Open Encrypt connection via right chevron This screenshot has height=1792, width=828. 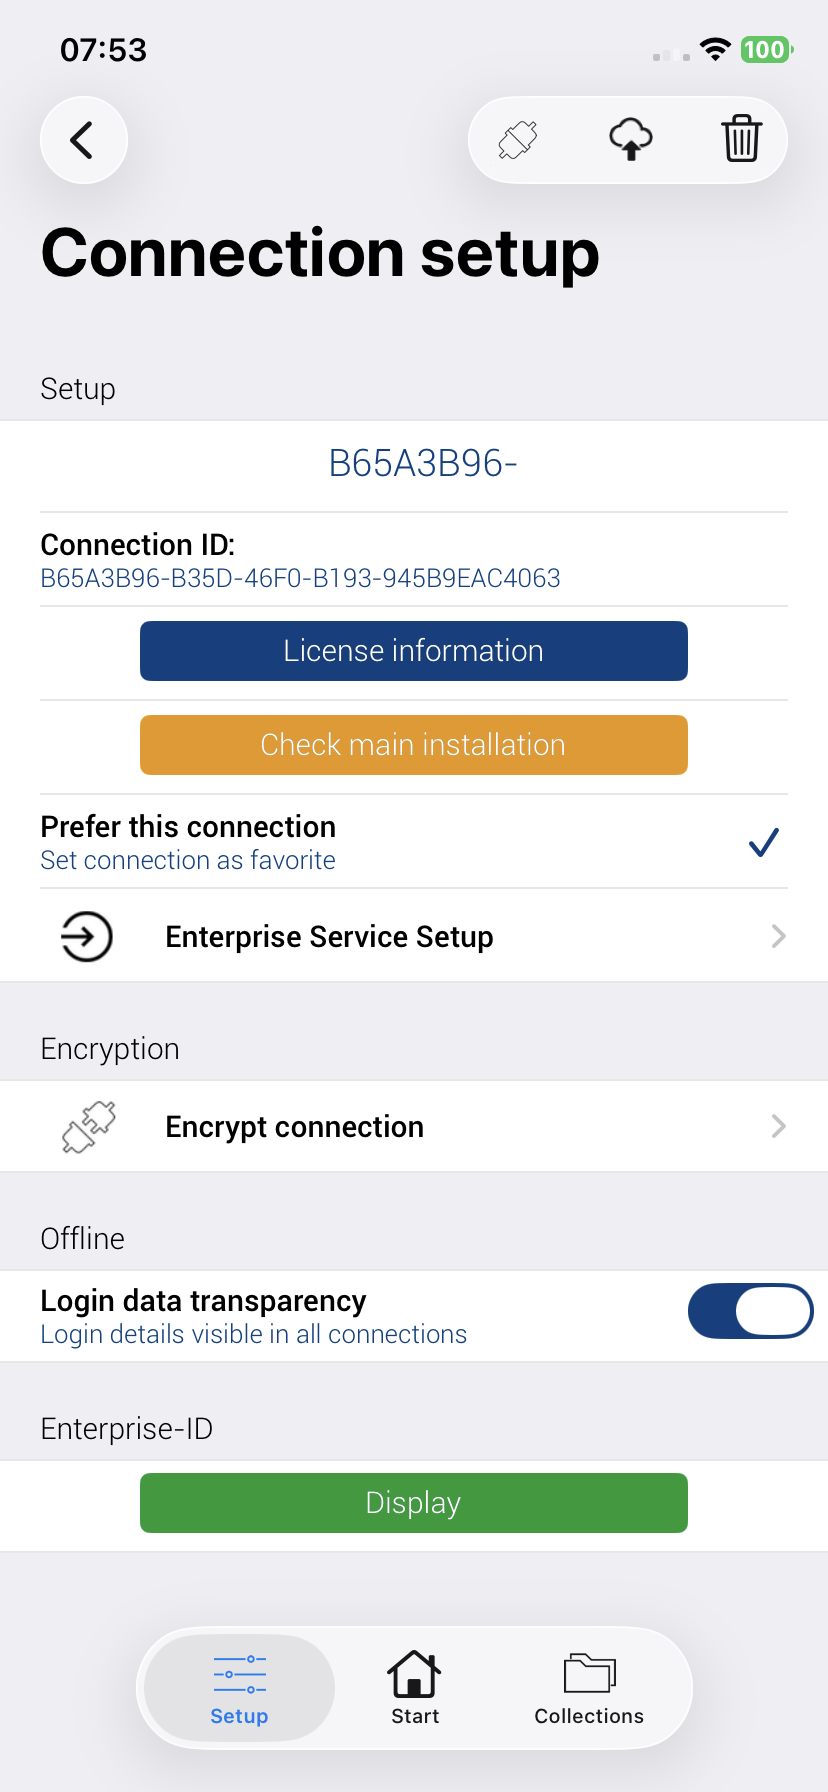tap(778, 1127)
